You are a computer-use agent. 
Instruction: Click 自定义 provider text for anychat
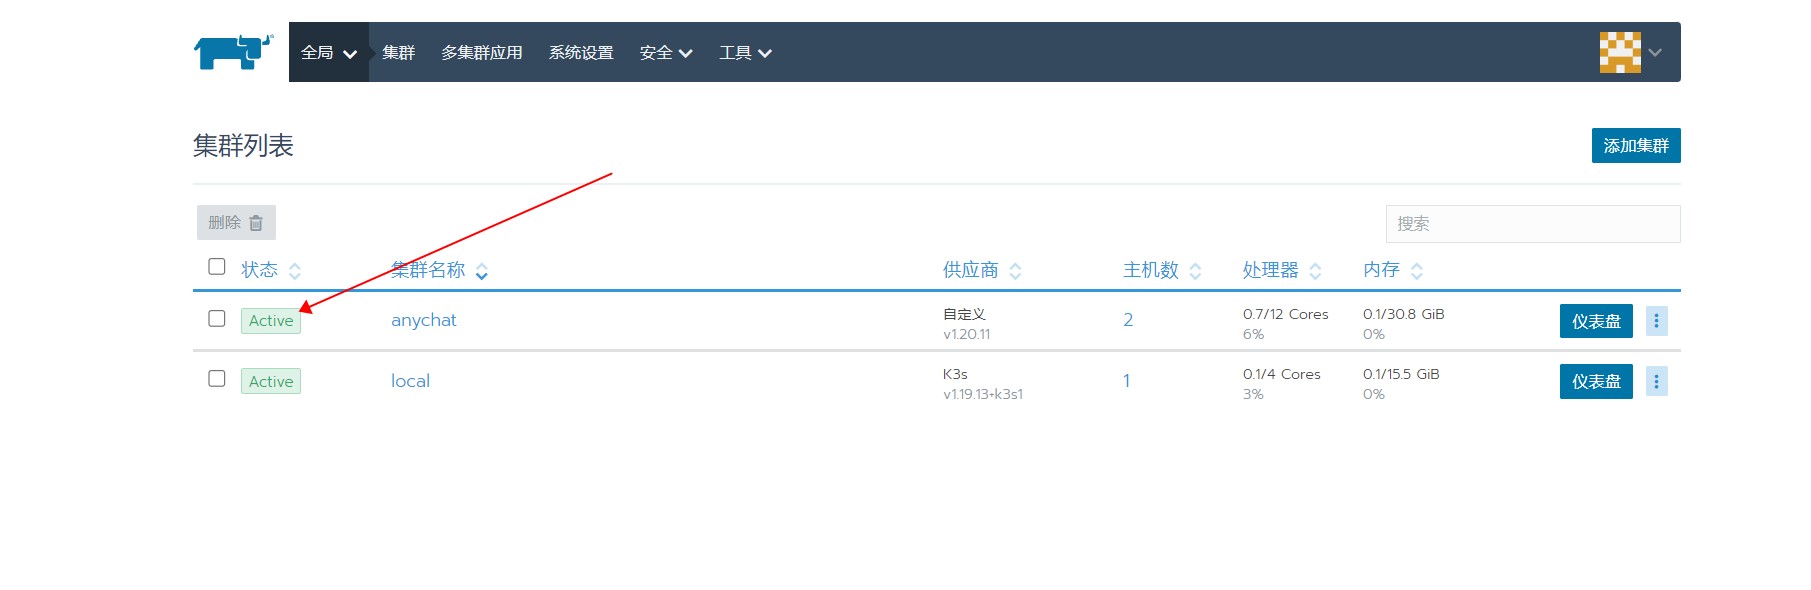[964, 314]
